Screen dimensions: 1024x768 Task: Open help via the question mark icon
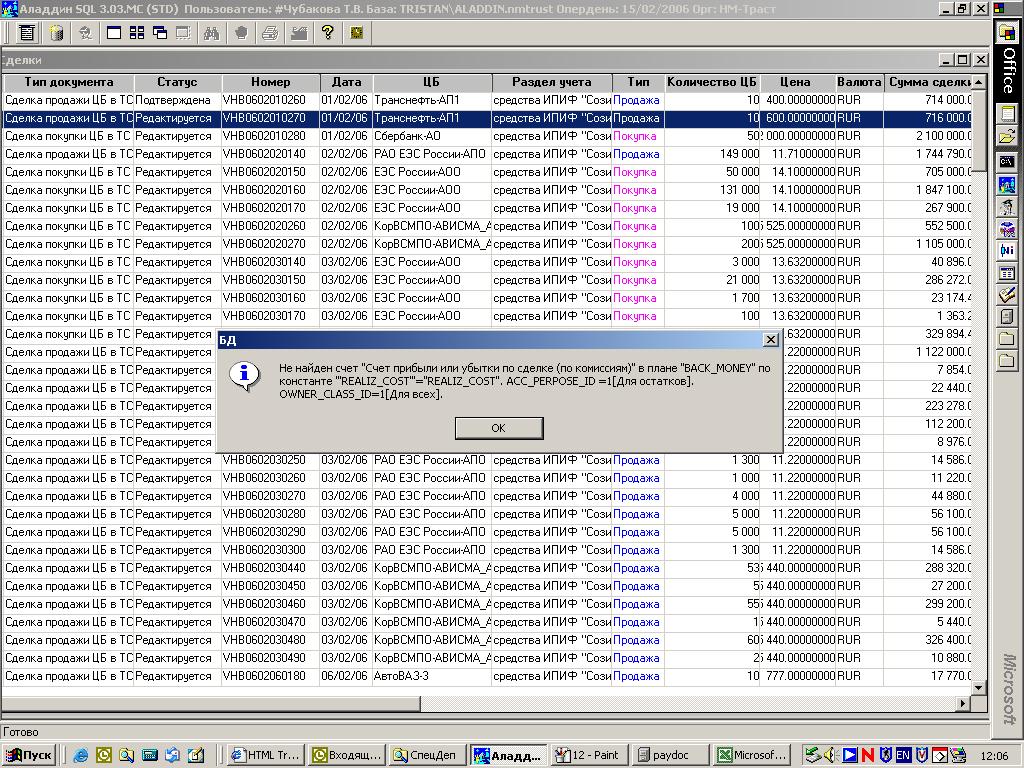tap(328, 33)
